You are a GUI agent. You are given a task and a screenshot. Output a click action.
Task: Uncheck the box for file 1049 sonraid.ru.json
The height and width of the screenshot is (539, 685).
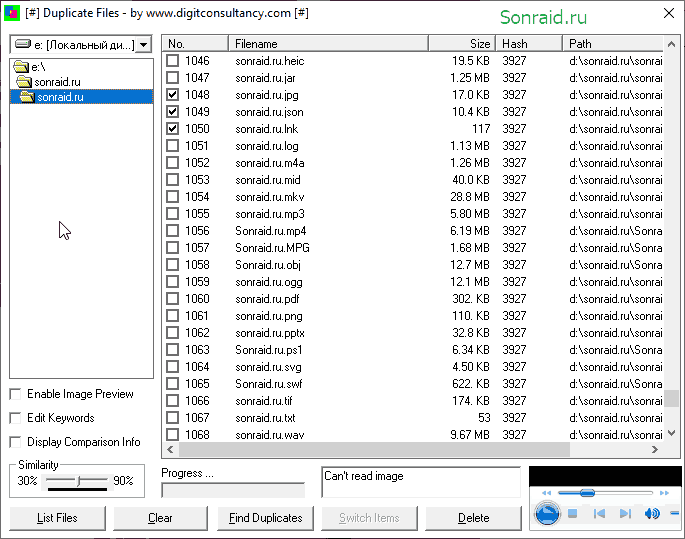pyautogui.click(x=173, y=111)
